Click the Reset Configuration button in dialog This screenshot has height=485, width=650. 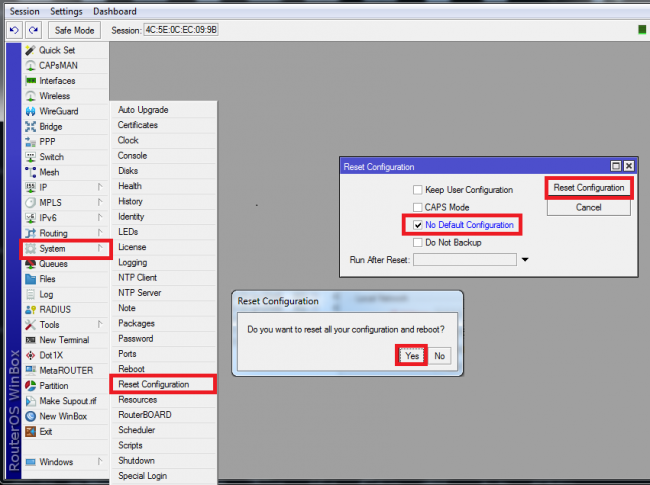click(589, 188)
